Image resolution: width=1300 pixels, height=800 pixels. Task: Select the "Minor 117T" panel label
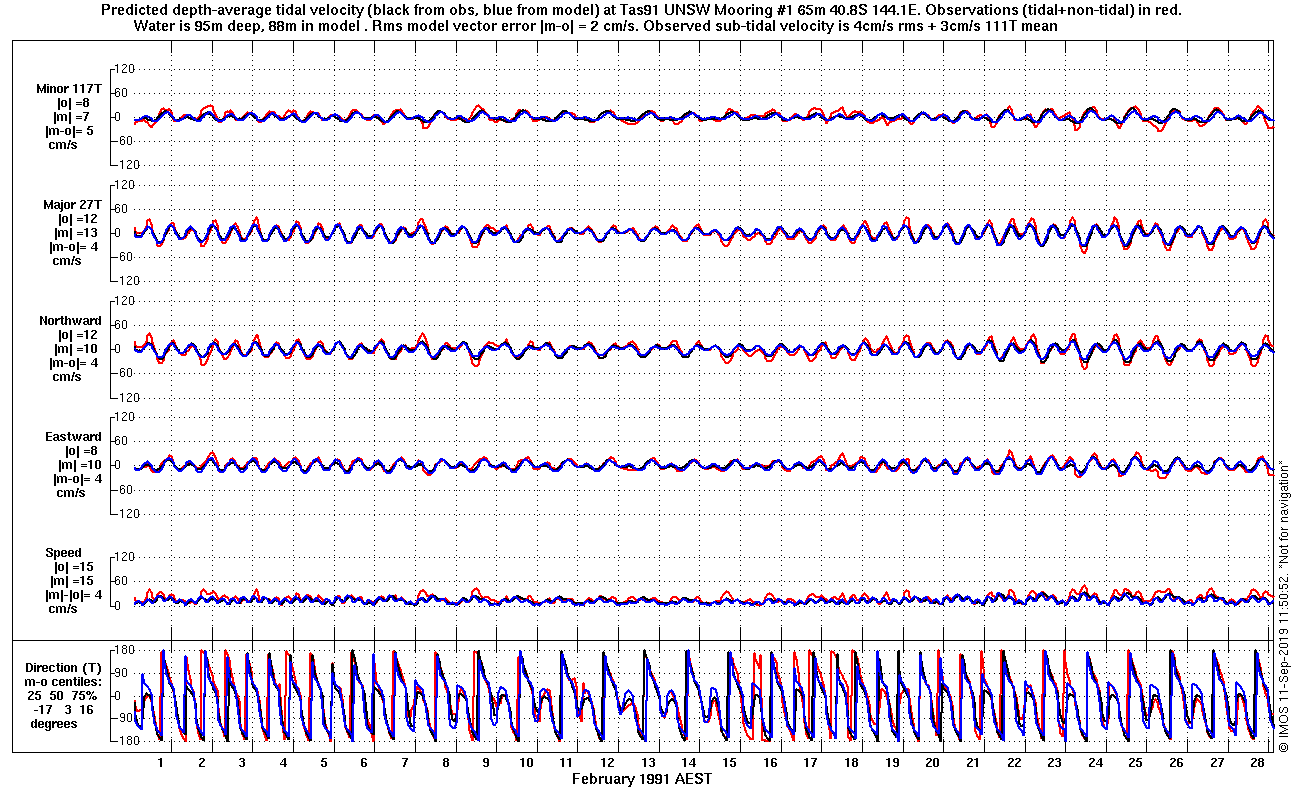pos(69,89)
